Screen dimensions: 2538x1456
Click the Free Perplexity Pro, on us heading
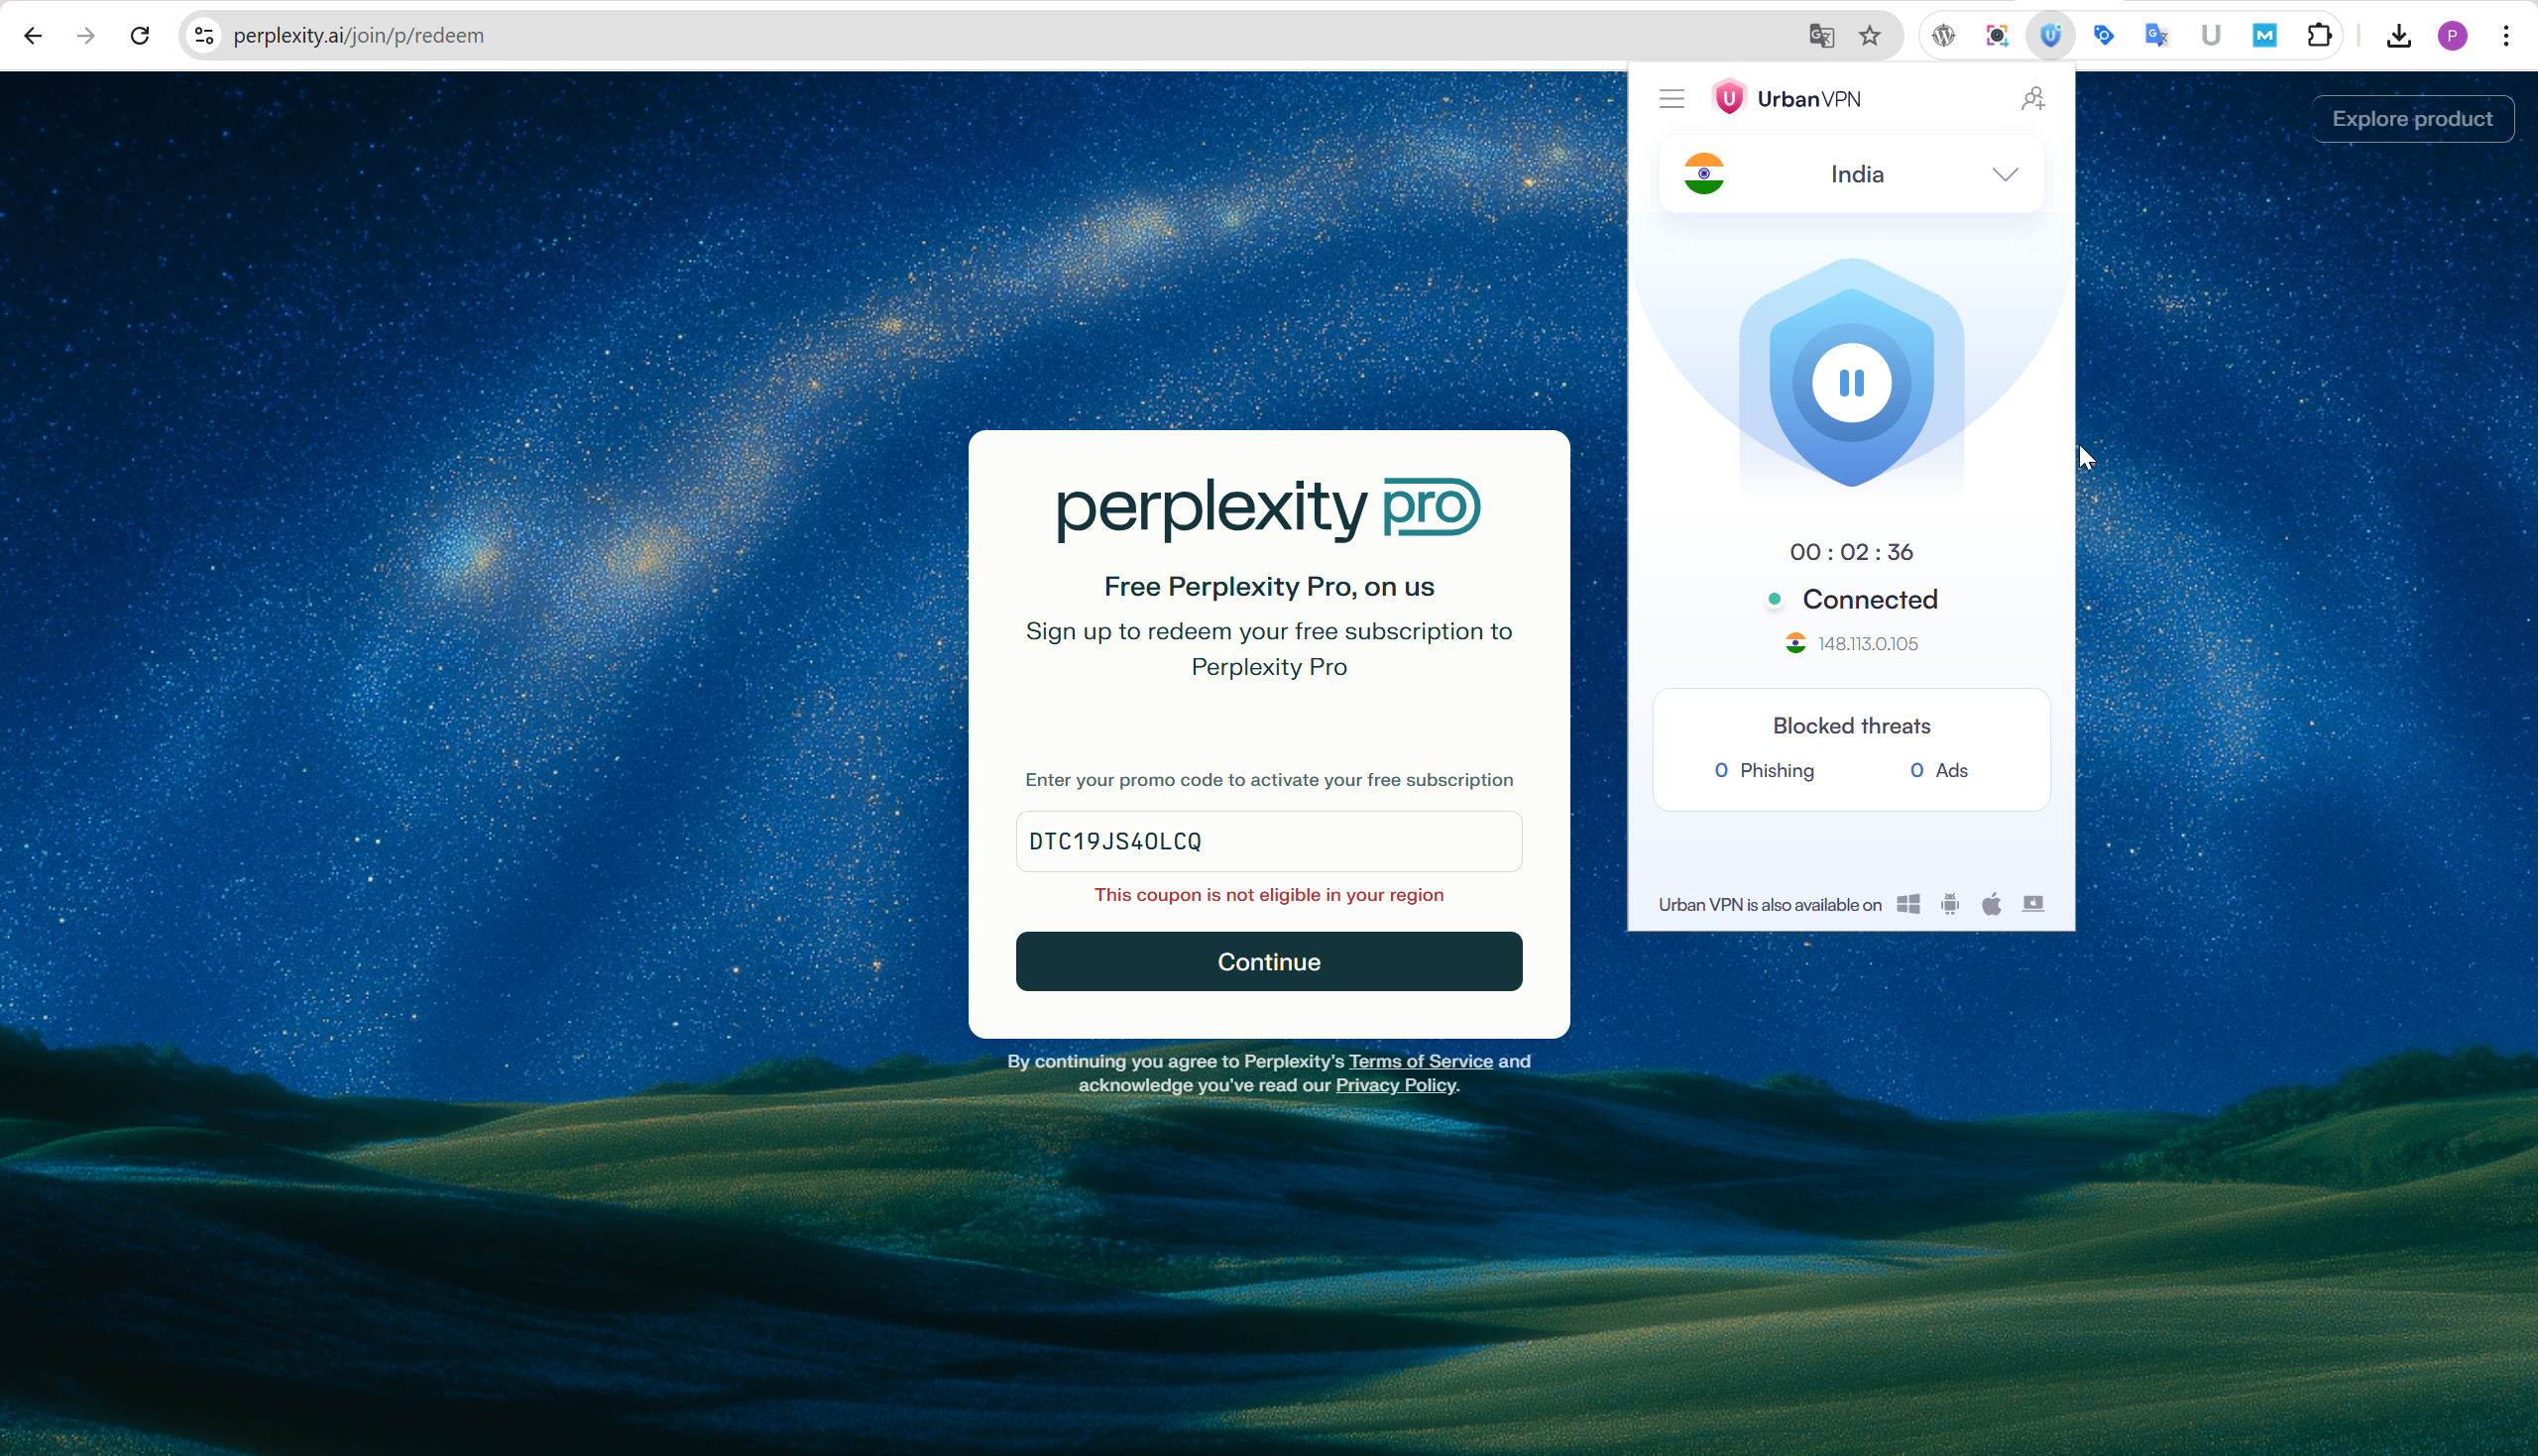click(1269, 587)
